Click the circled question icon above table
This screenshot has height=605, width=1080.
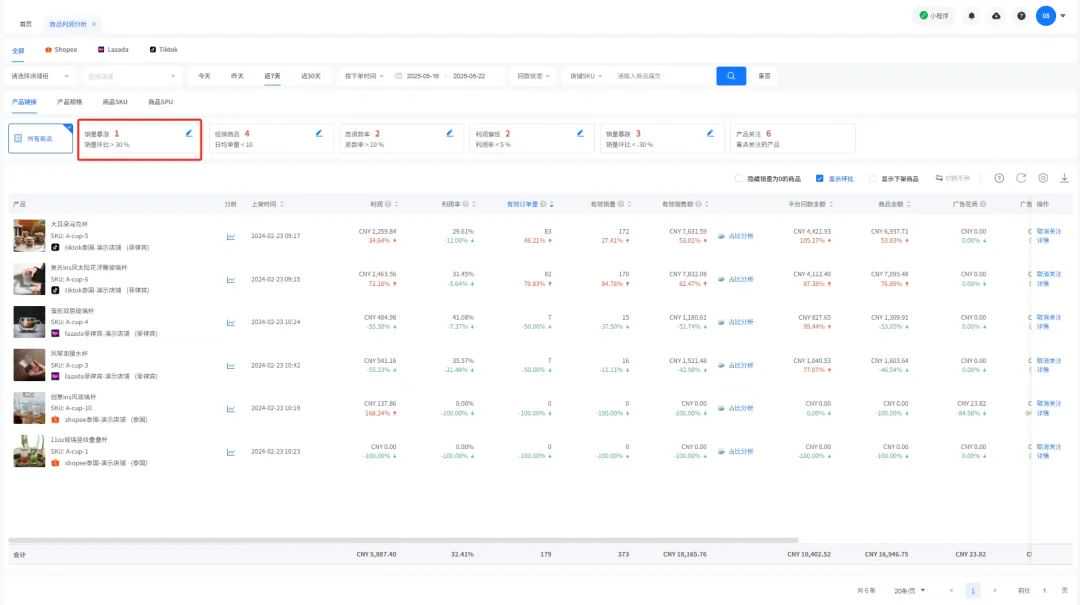point(999,178)
